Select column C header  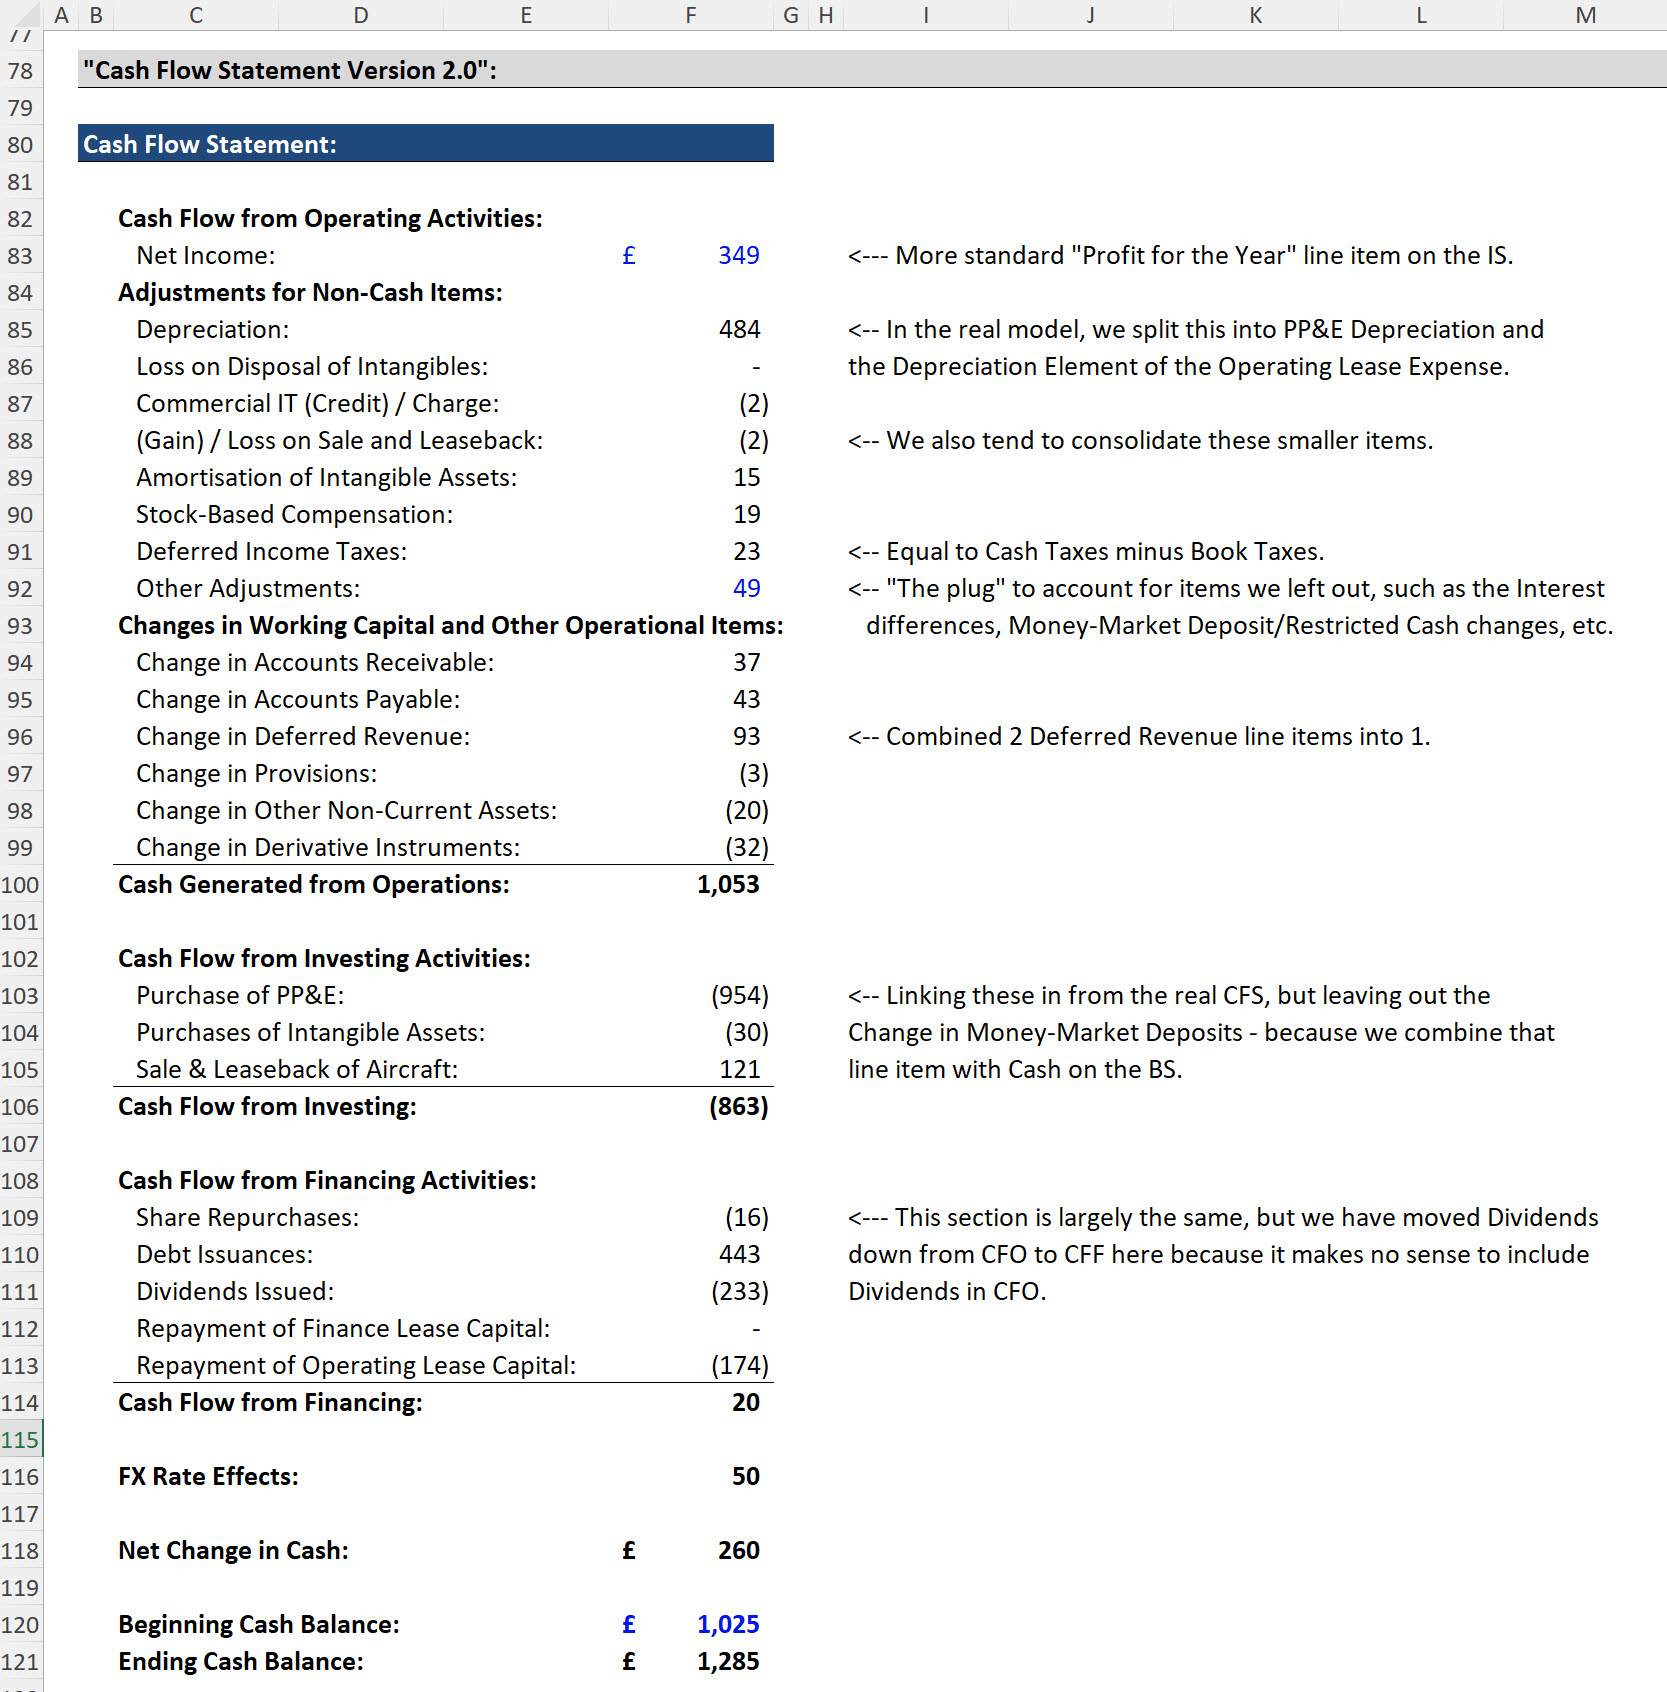(x=196, y=15)
